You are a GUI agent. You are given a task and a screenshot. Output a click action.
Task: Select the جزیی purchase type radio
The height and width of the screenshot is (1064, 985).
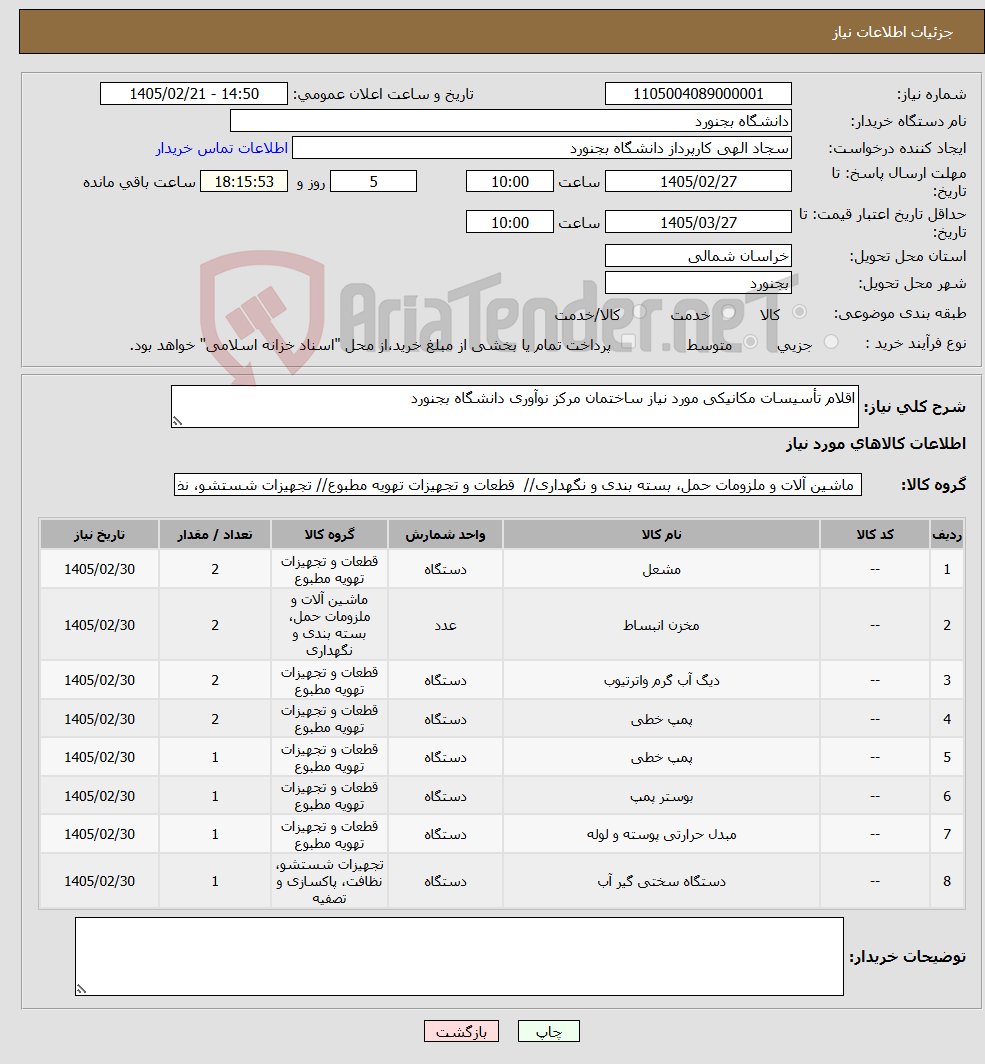[x=831, y=343]
